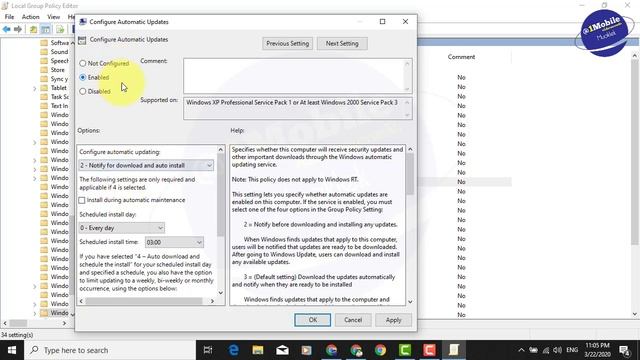Open the Configure automatic updating dropdown
The image size is (640, 360).
[146, 165]
